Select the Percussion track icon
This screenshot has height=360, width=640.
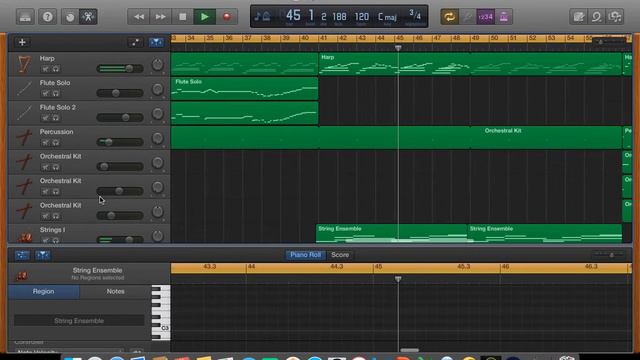24,138
